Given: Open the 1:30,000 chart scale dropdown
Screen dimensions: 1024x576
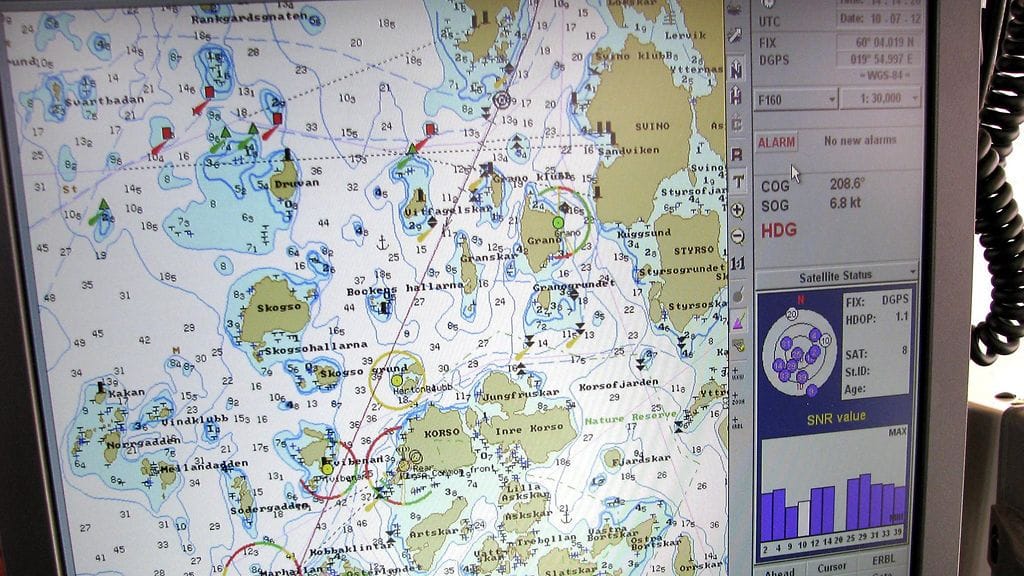Looking at the screenshot, I should click(x=880, y=99).
